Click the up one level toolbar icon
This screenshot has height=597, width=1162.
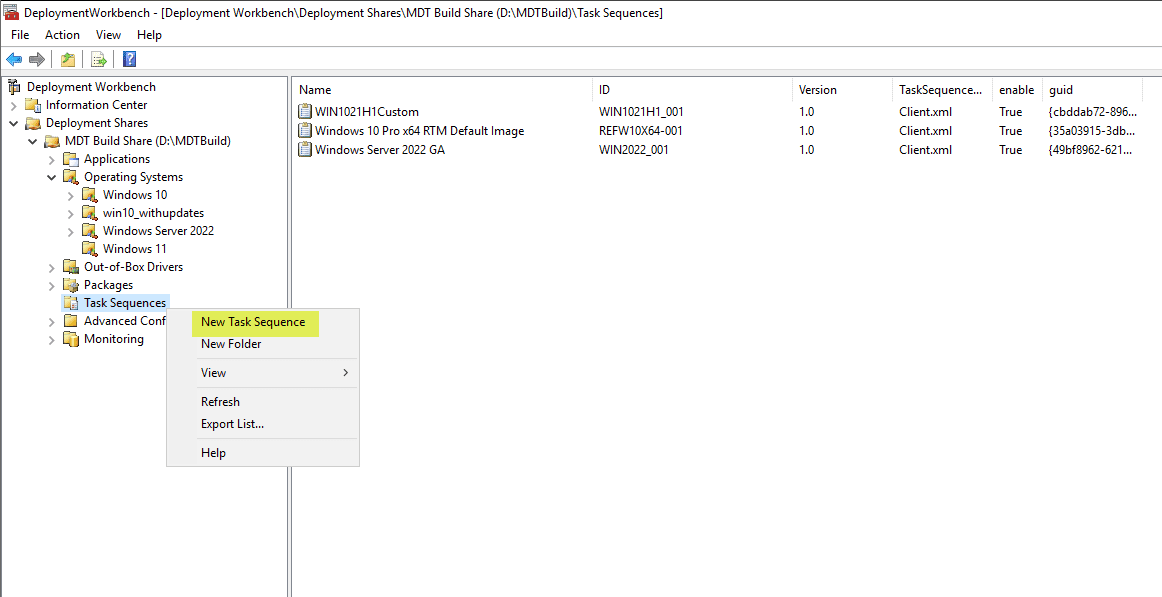click(66, 58)
